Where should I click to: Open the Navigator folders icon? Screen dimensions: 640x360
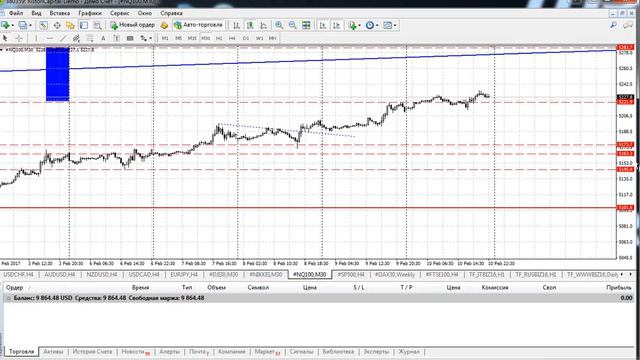click(x=70, y=25)
